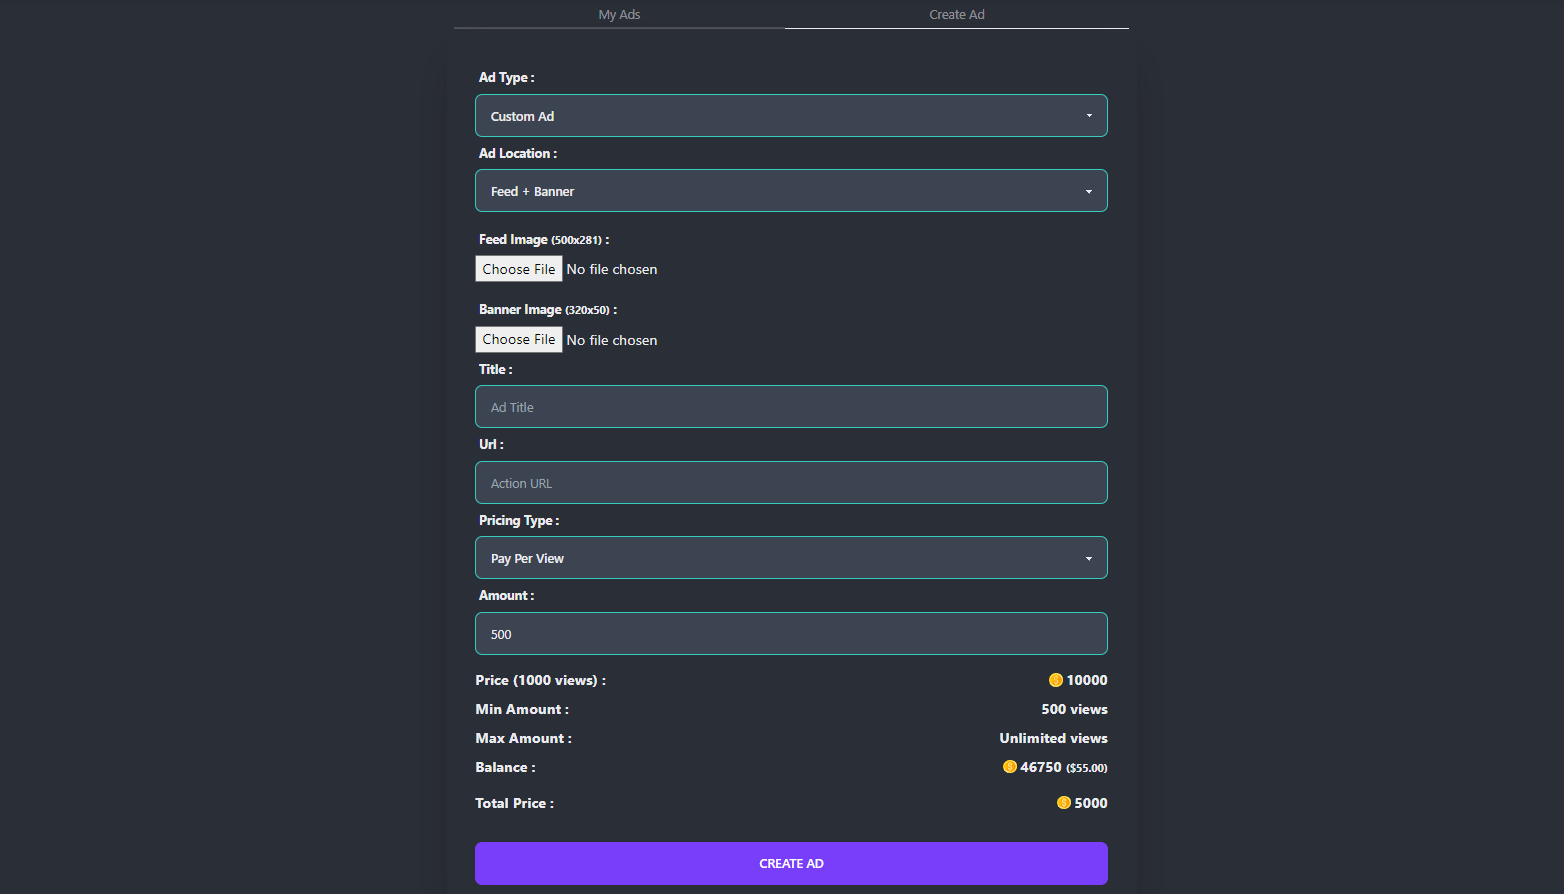Click the '500 views' min amount value
The height and width of the screenshot is (894, 1564).
click(1074, 709)
